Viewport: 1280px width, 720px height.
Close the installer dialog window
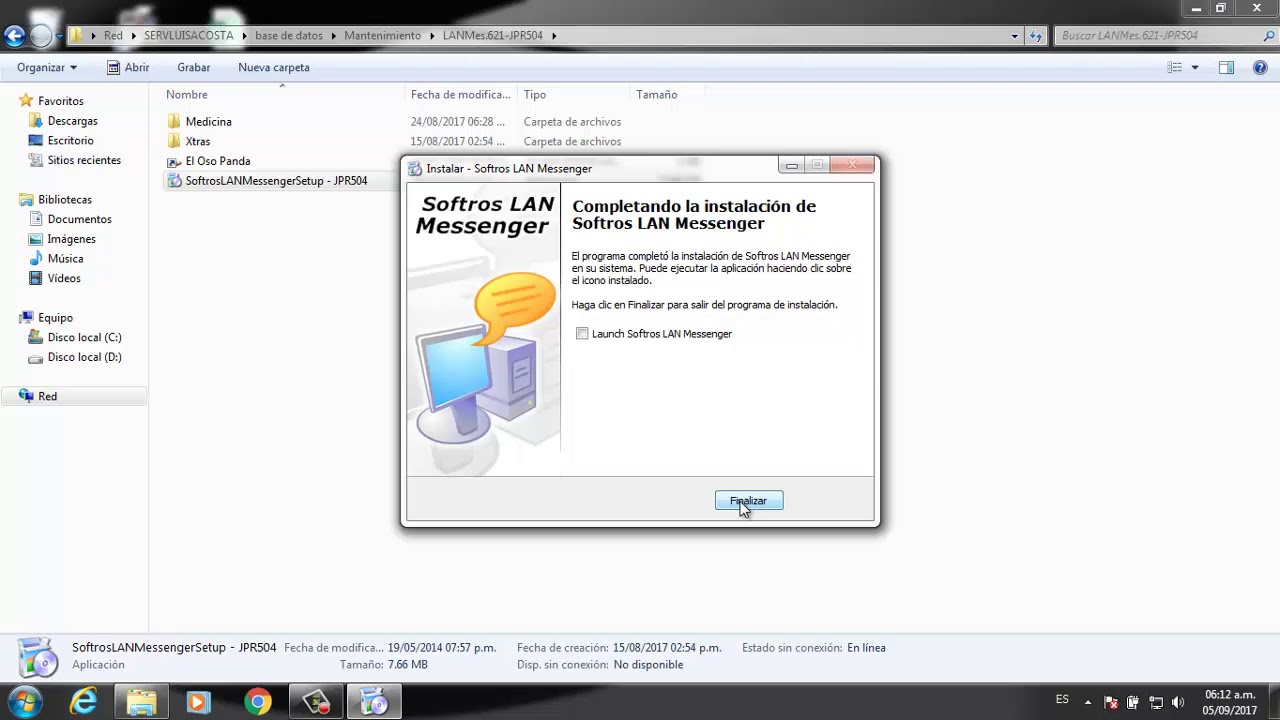pyautogui.click(x=853, y=165)
